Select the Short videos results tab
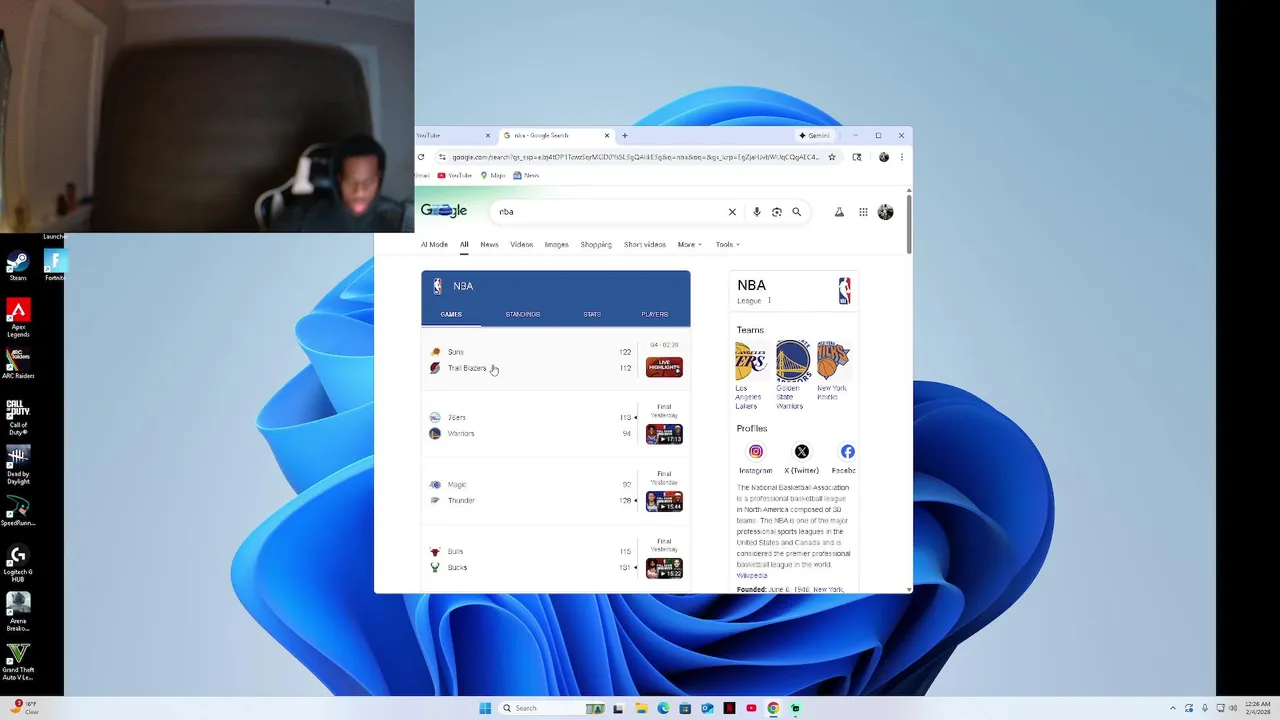This screenshot has width=1280, height=720. 645,244
